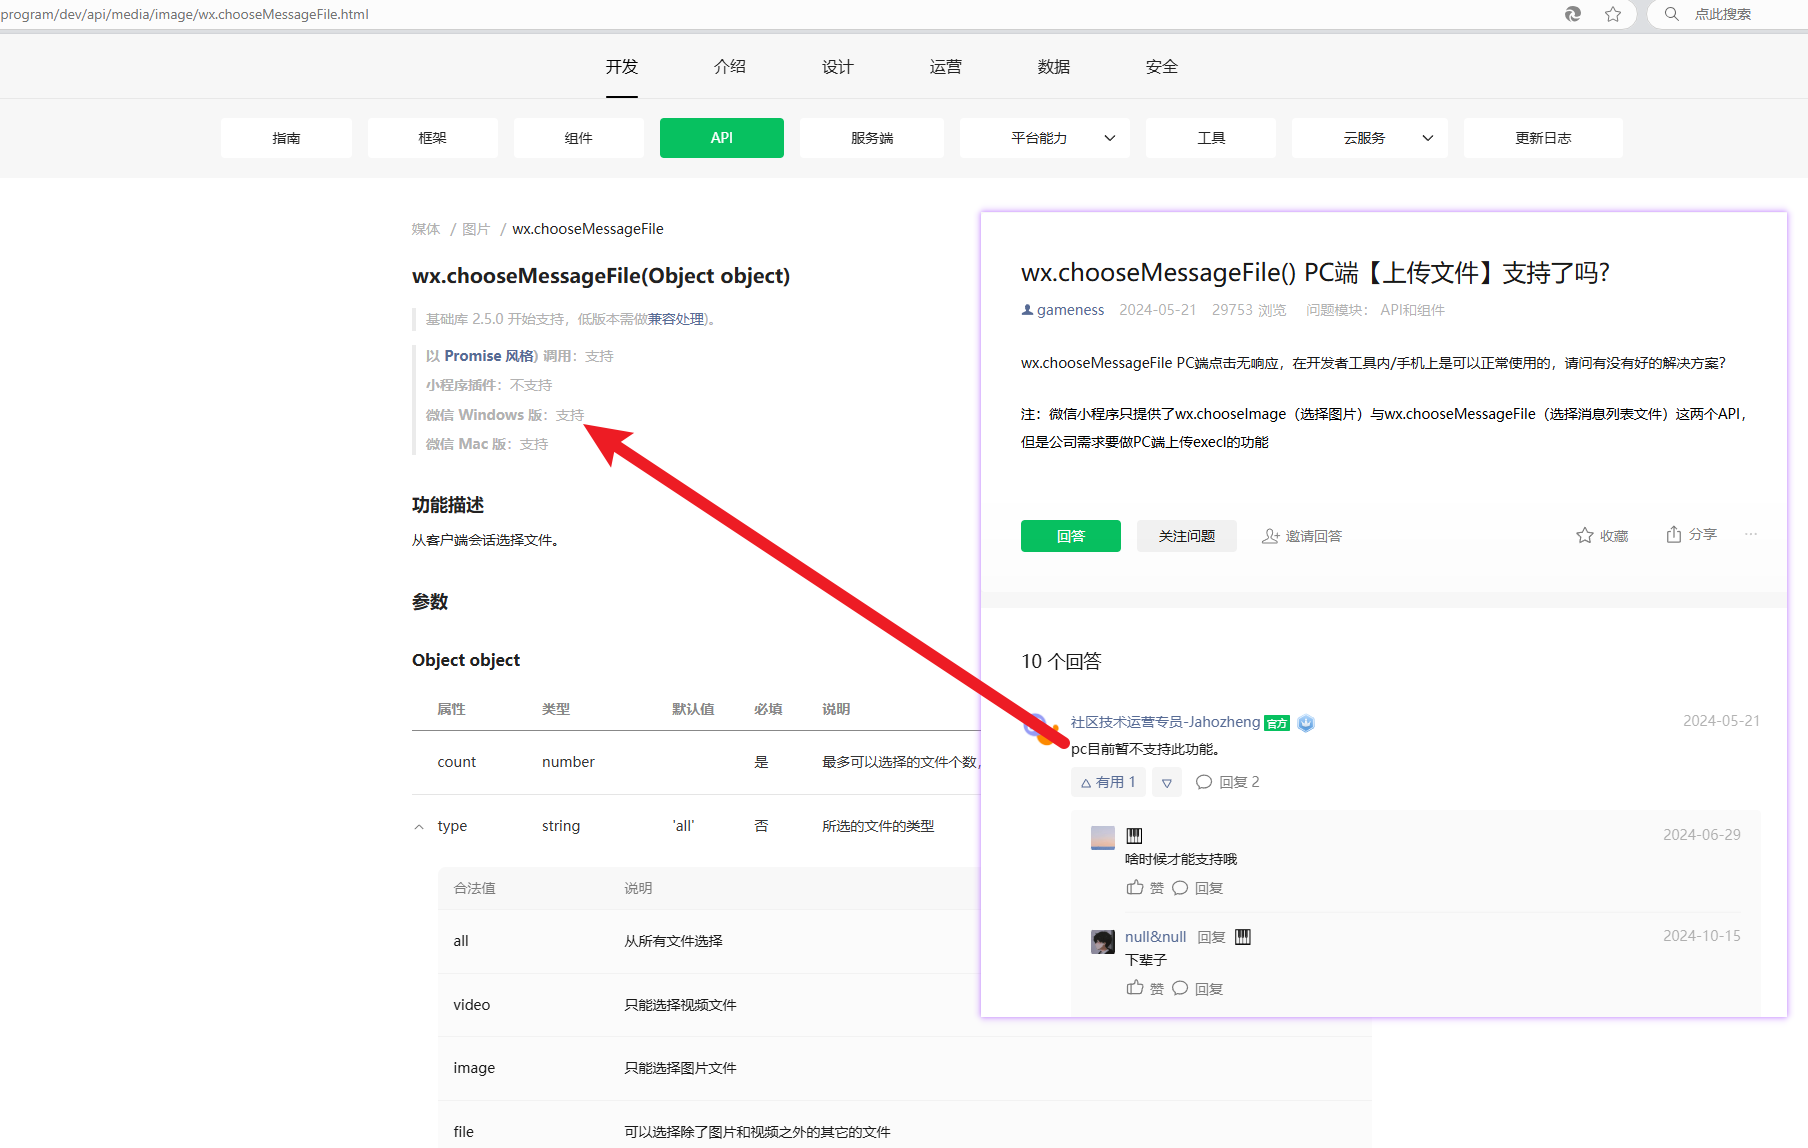Switch to the 数据 tab

point(1054,67)
